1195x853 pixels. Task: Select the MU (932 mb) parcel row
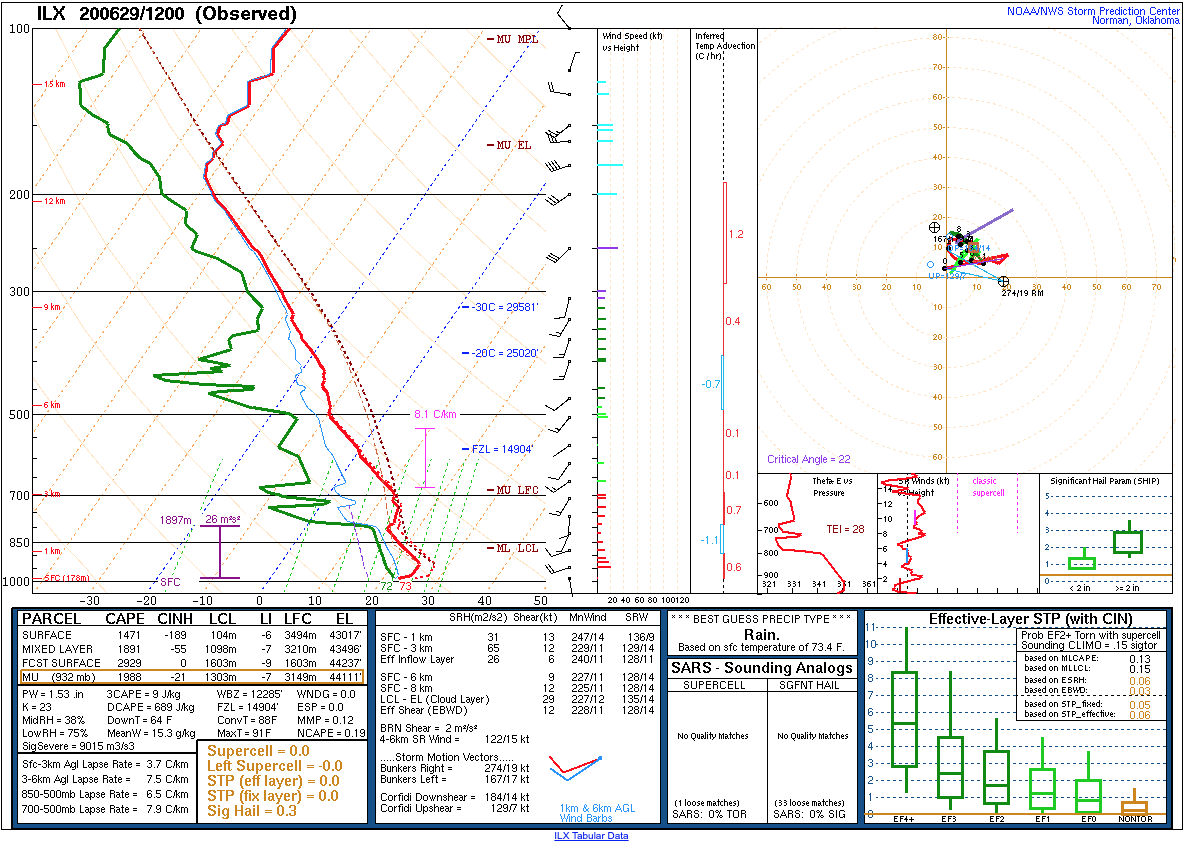coord(192,677)
